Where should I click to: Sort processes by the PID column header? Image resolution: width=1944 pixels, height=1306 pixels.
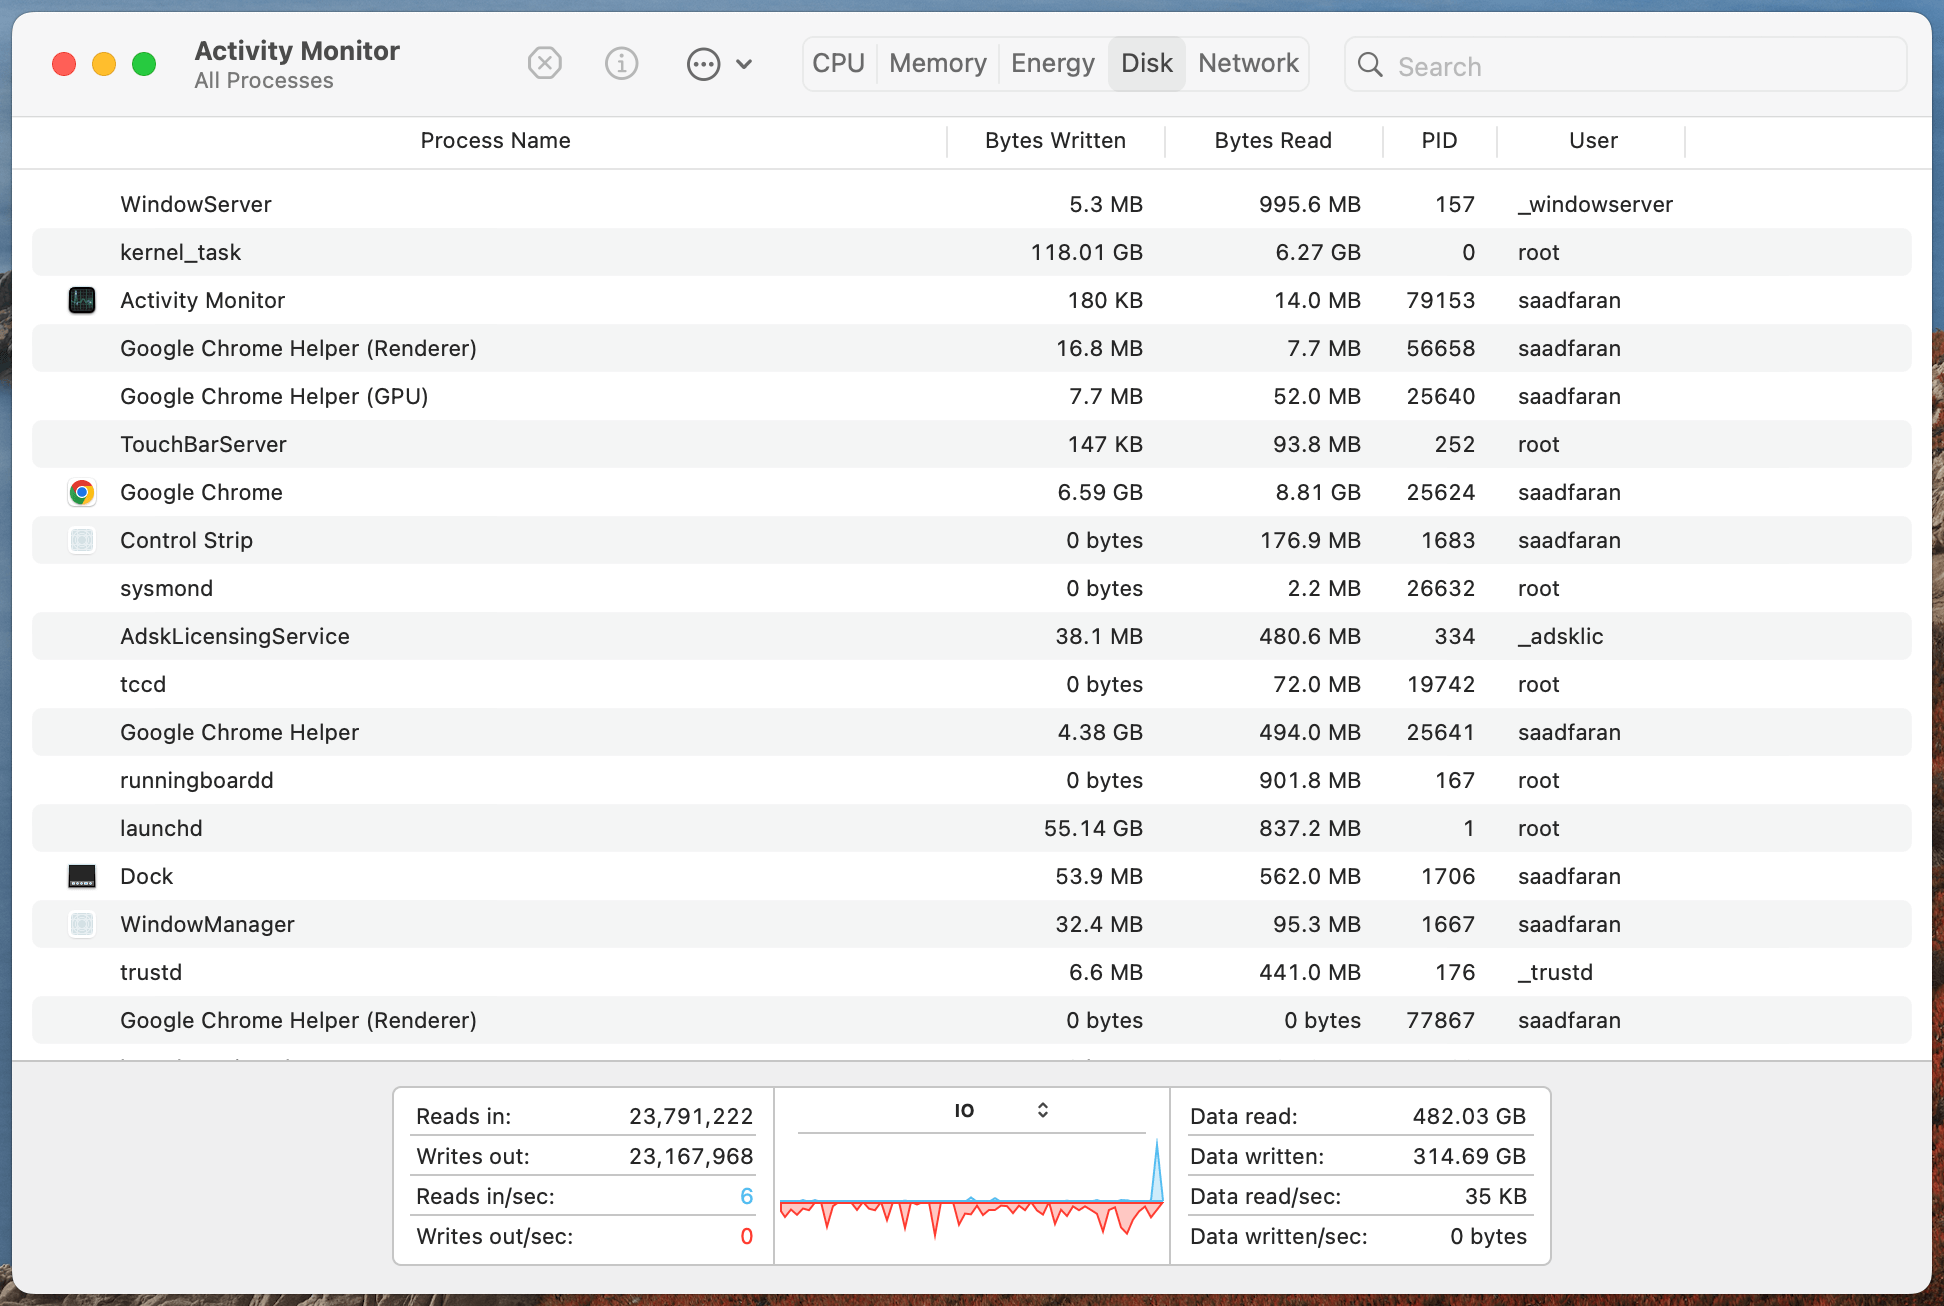click(1440, 141)
